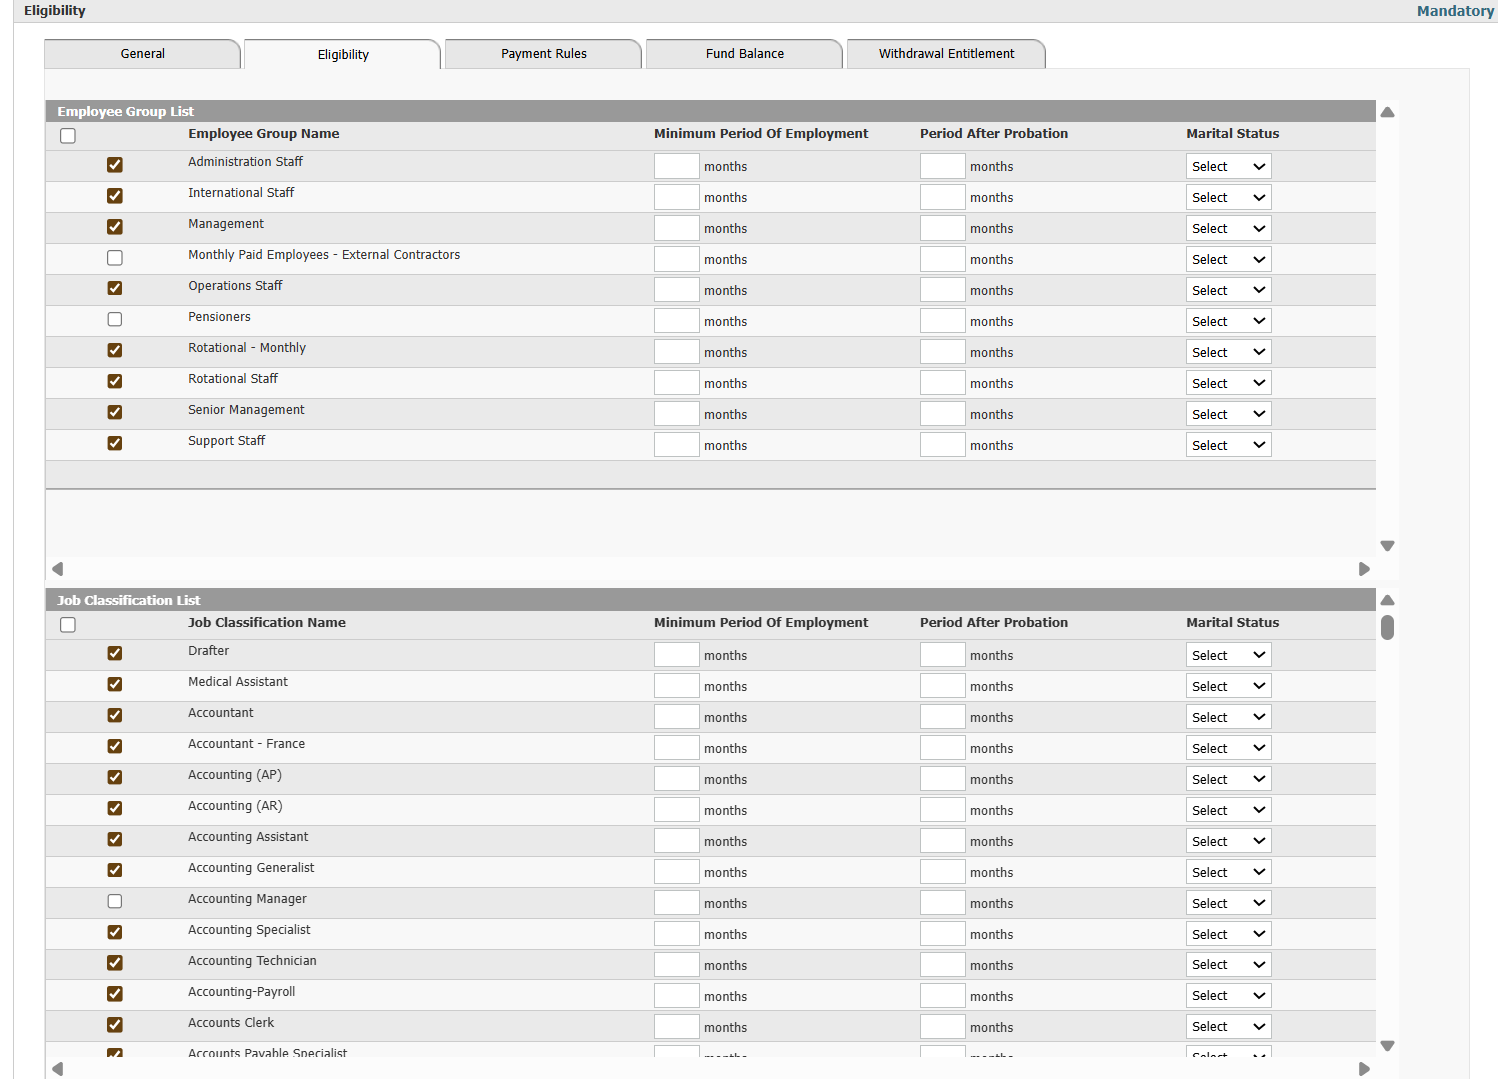Enable the Pensioners checkbox
This screenshot has height=1079, width=1498.
(115, 320)
